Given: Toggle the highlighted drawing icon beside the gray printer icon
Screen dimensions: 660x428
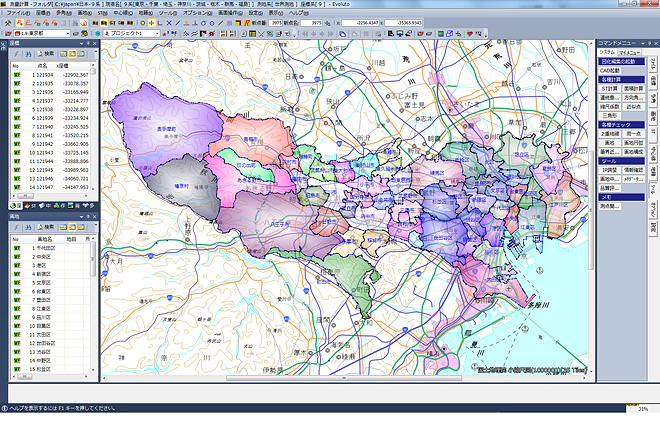Looking at the screenshot, I should 83,23.
